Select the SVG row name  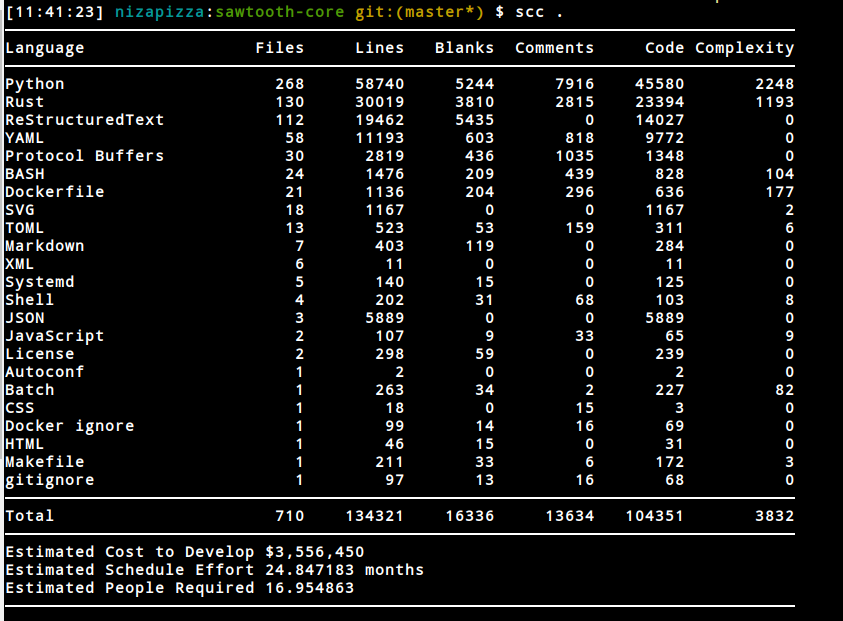pyautogui.click(x=20, y=210)
